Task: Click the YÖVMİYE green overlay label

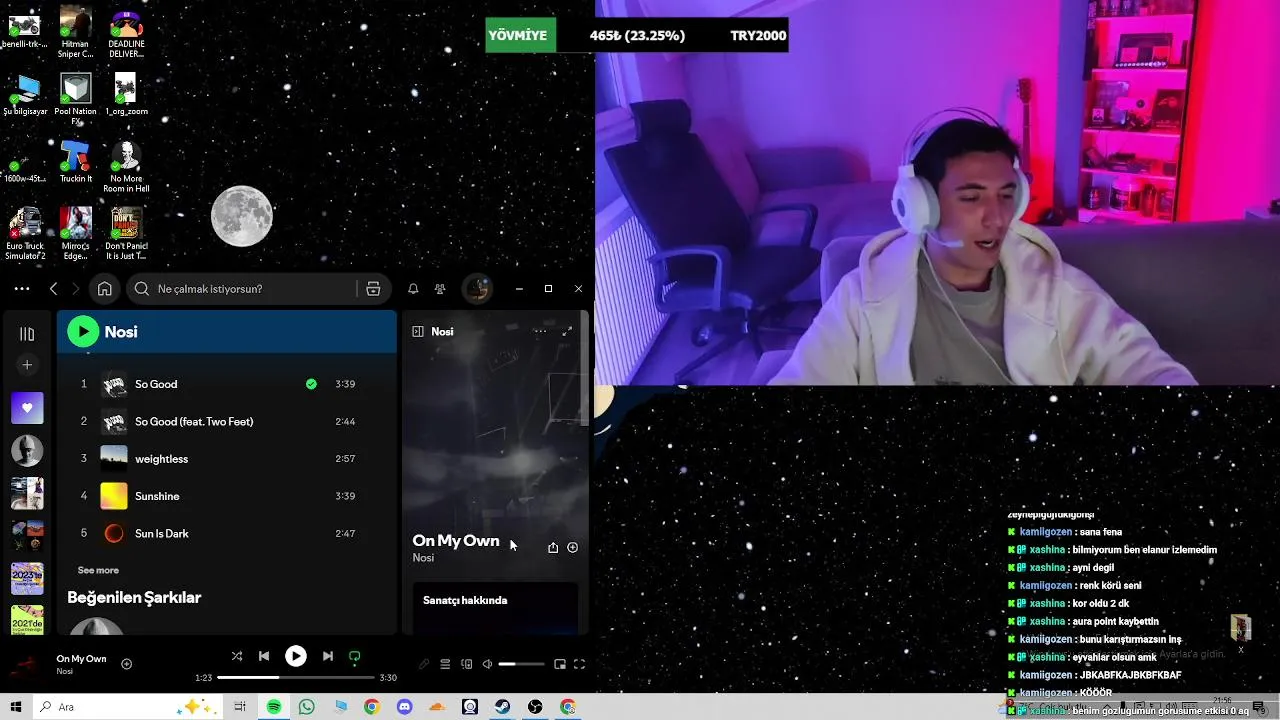Action: 518,35
